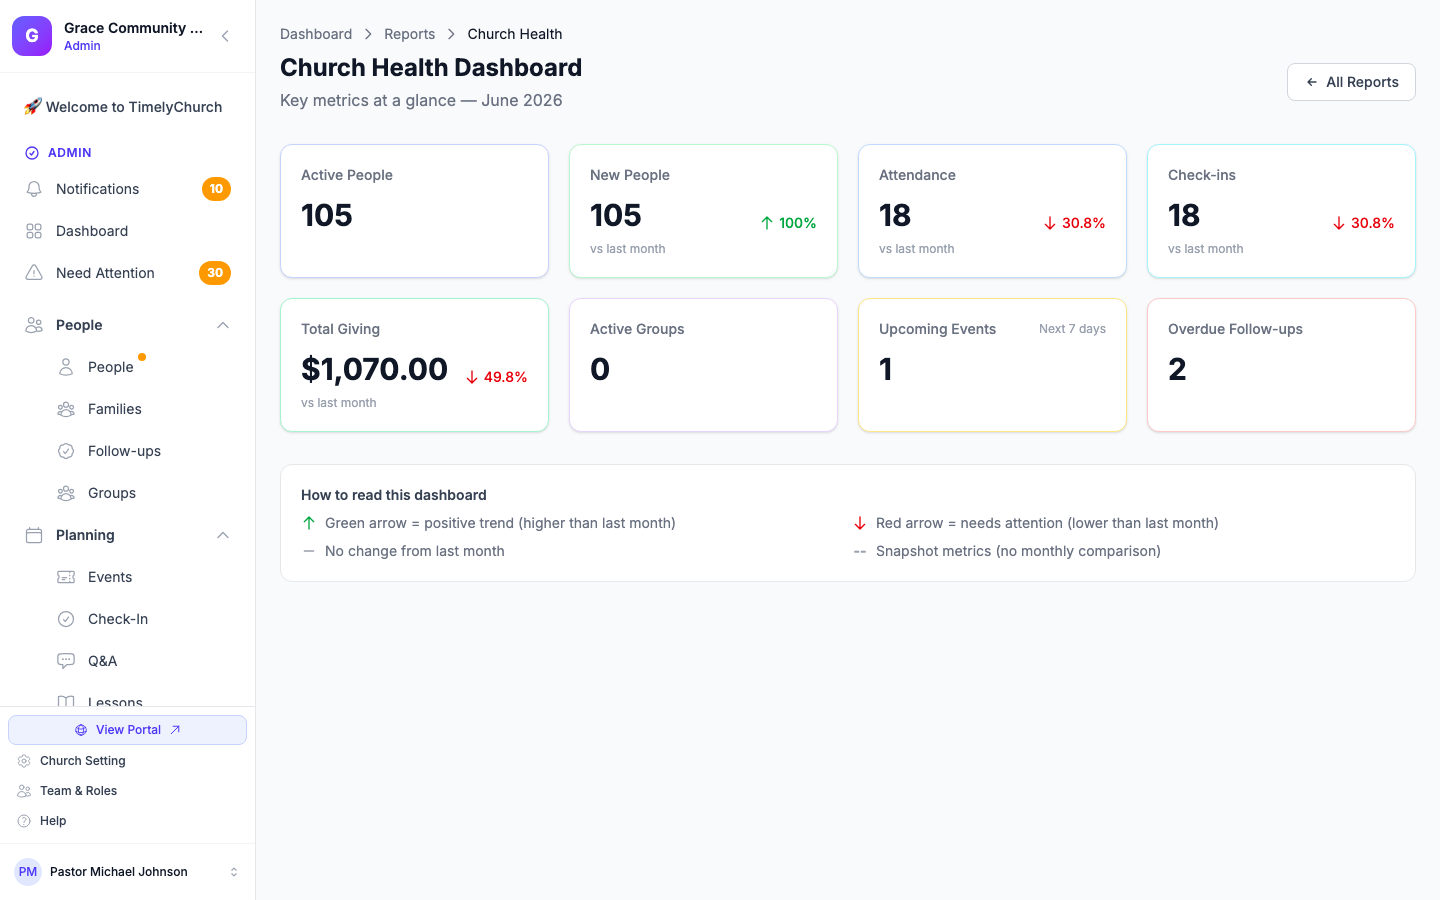
Task: Click the Planning calendar icon
Action: pos(34,535)
